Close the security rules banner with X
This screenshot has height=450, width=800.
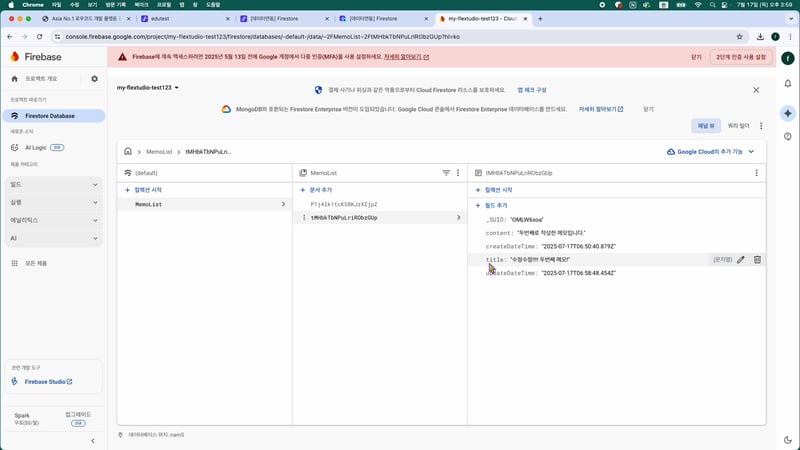(756, 89)
